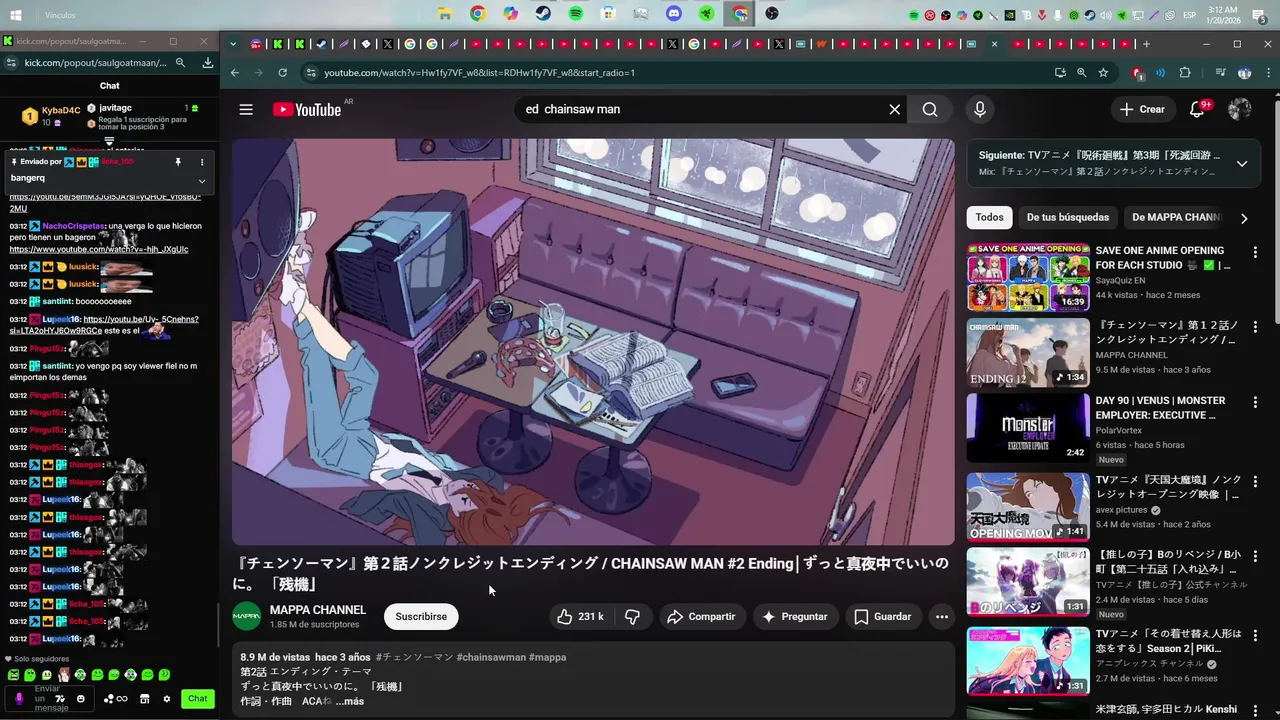Open Kick shop icon in chat bar

click(145, 699)
